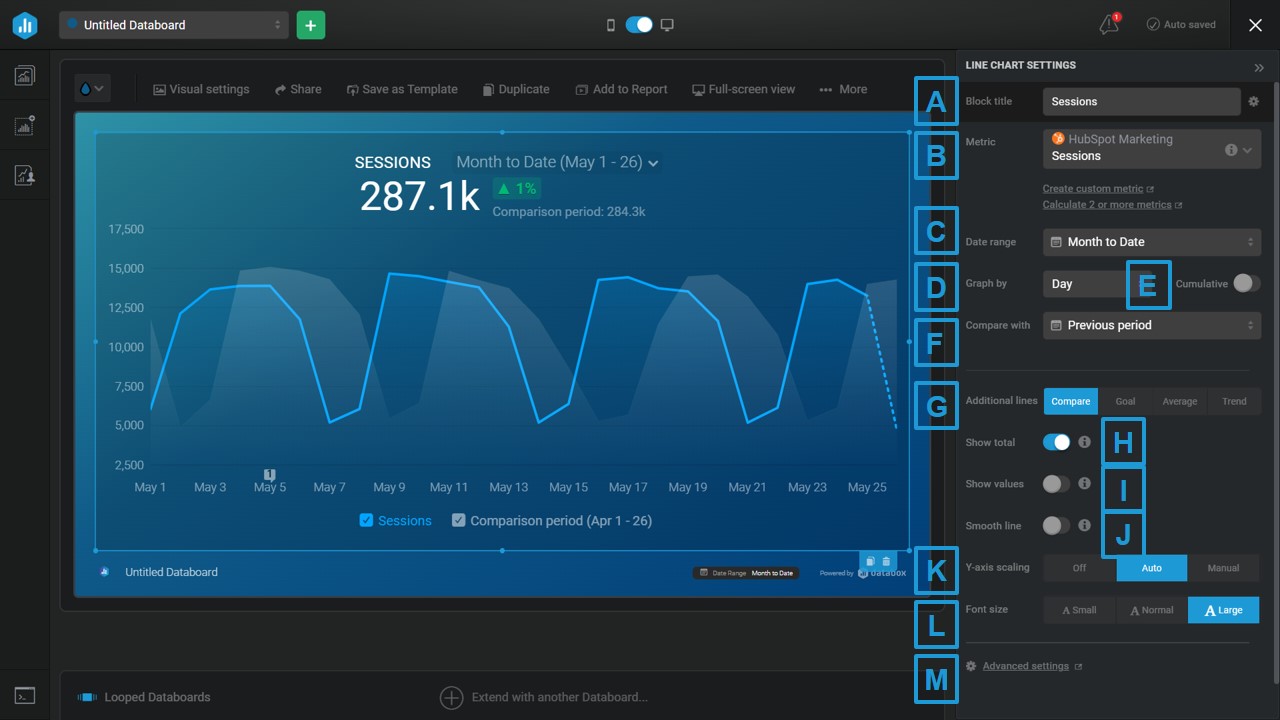Open the color theme droplet picker

tap(91, 89)
